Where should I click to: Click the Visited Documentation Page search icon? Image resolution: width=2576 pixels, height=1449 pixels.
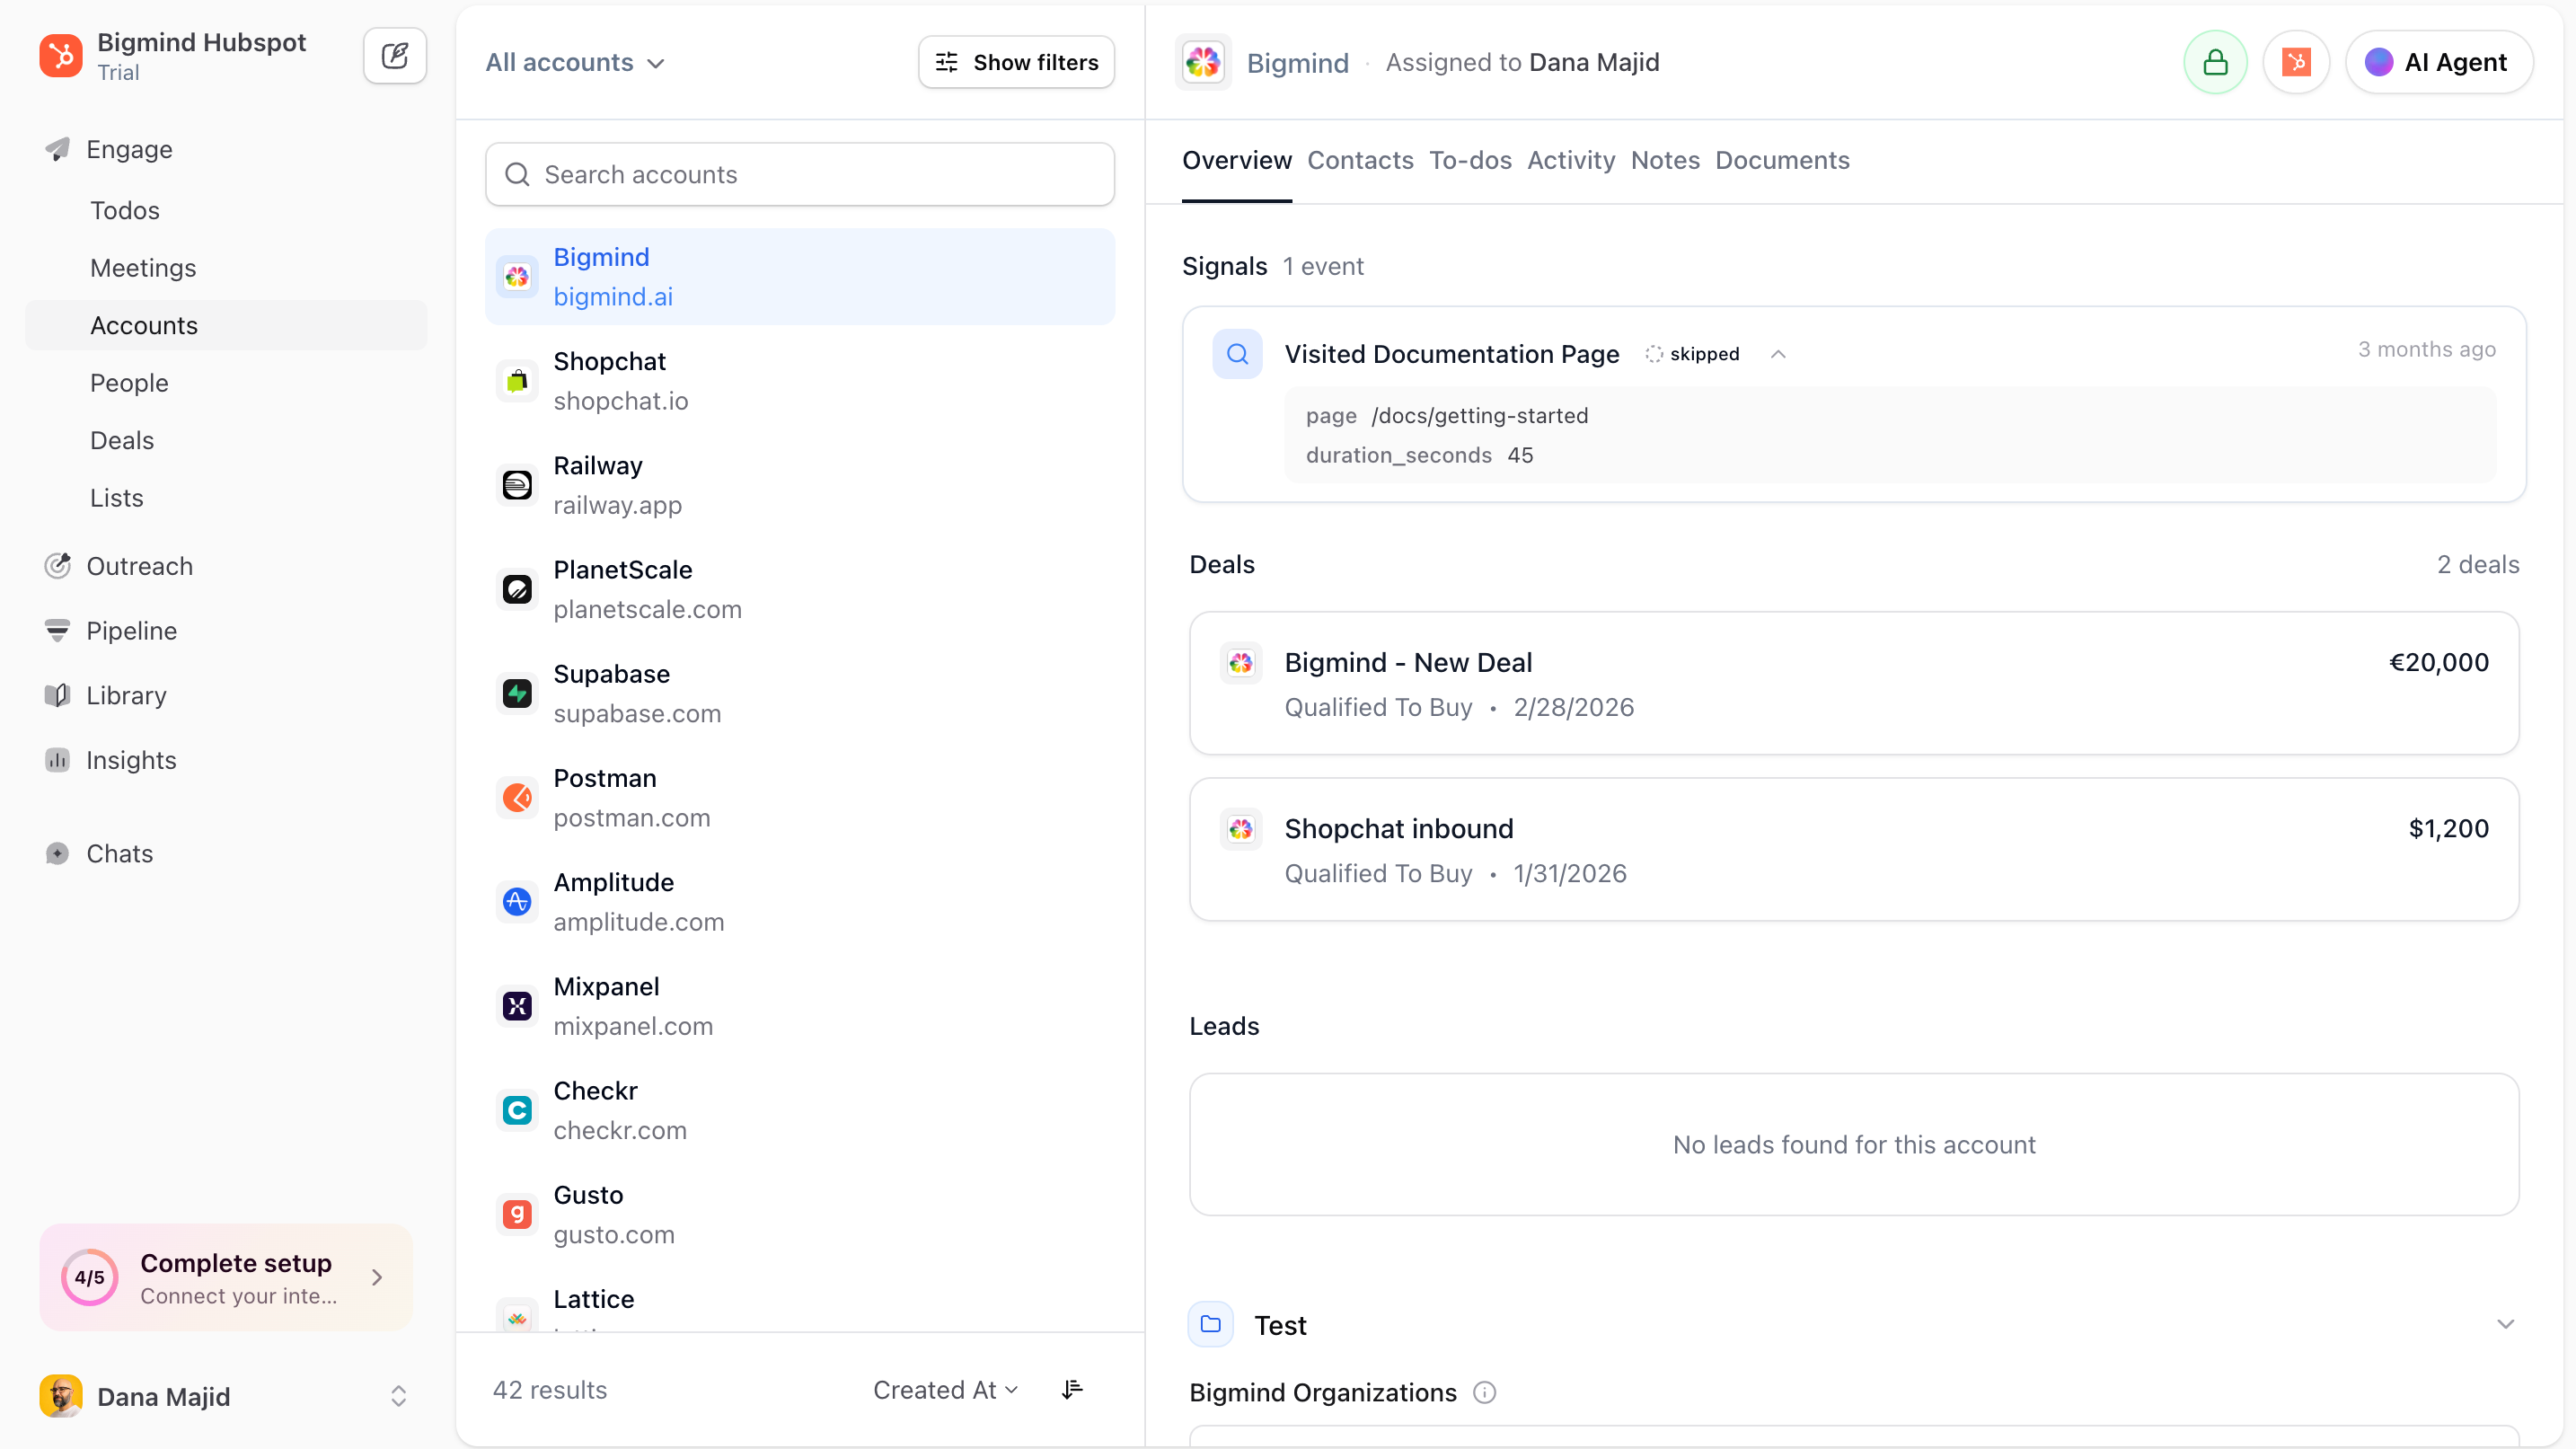(x=1237, y=354)
